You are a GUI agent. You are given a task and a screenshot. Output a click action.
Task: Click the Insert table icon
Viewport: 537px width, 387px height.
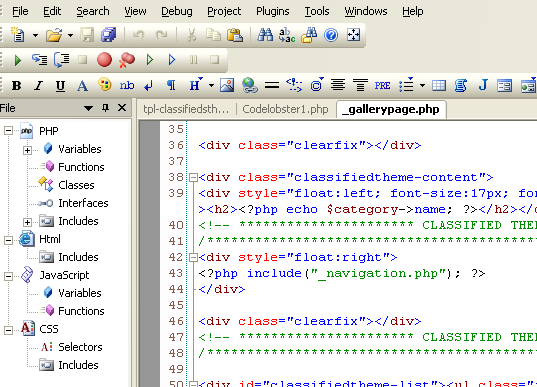click(439, 85)
